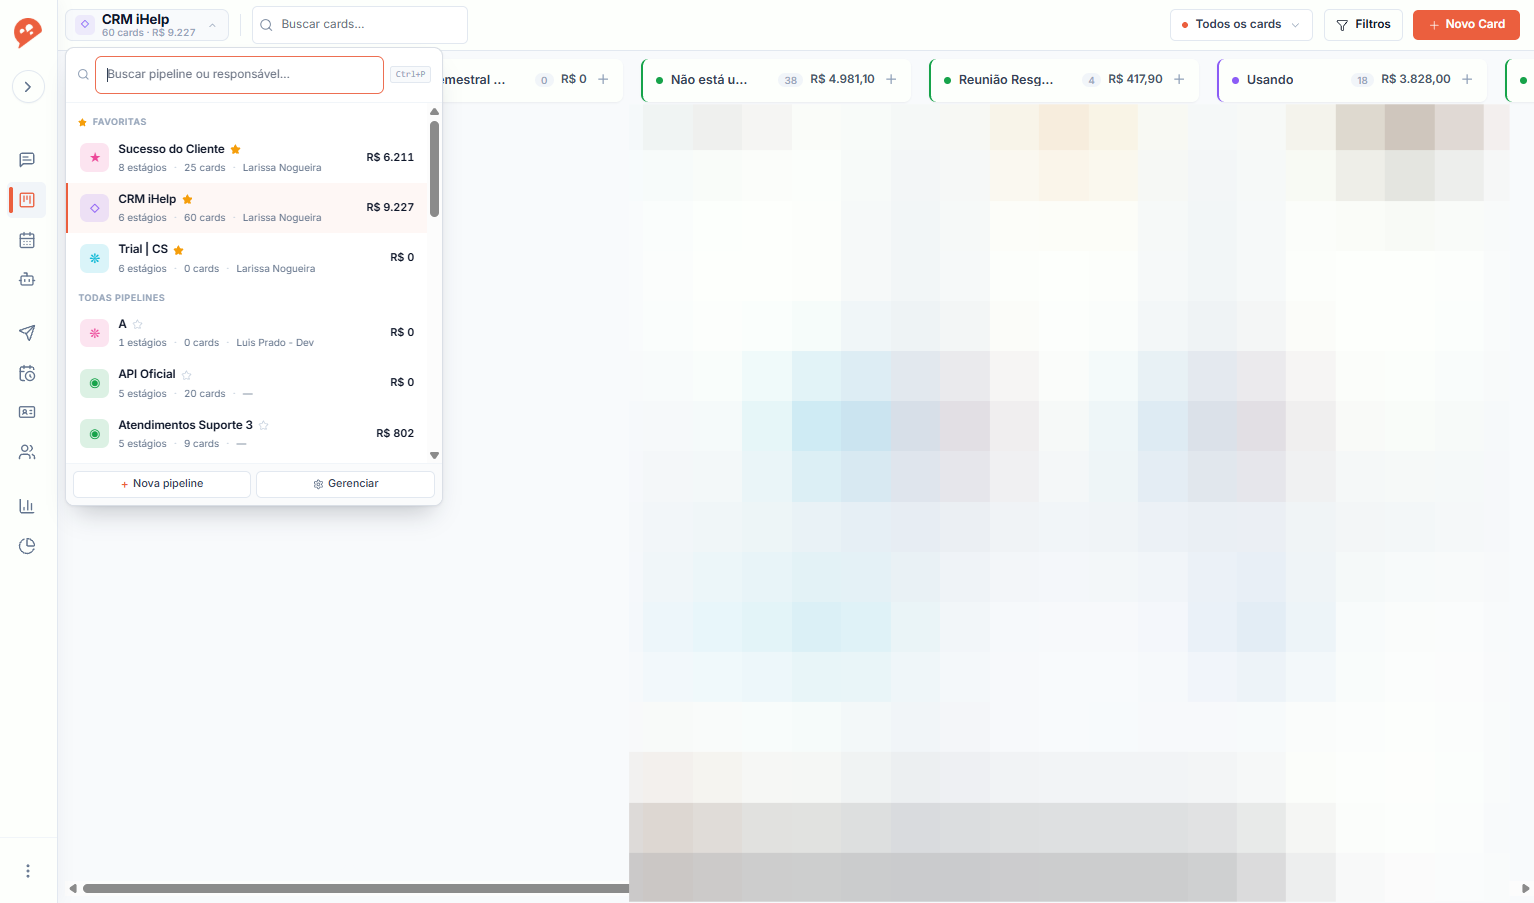Open the users group sidebar icon

pyautogui.click(x=27, y=452)
